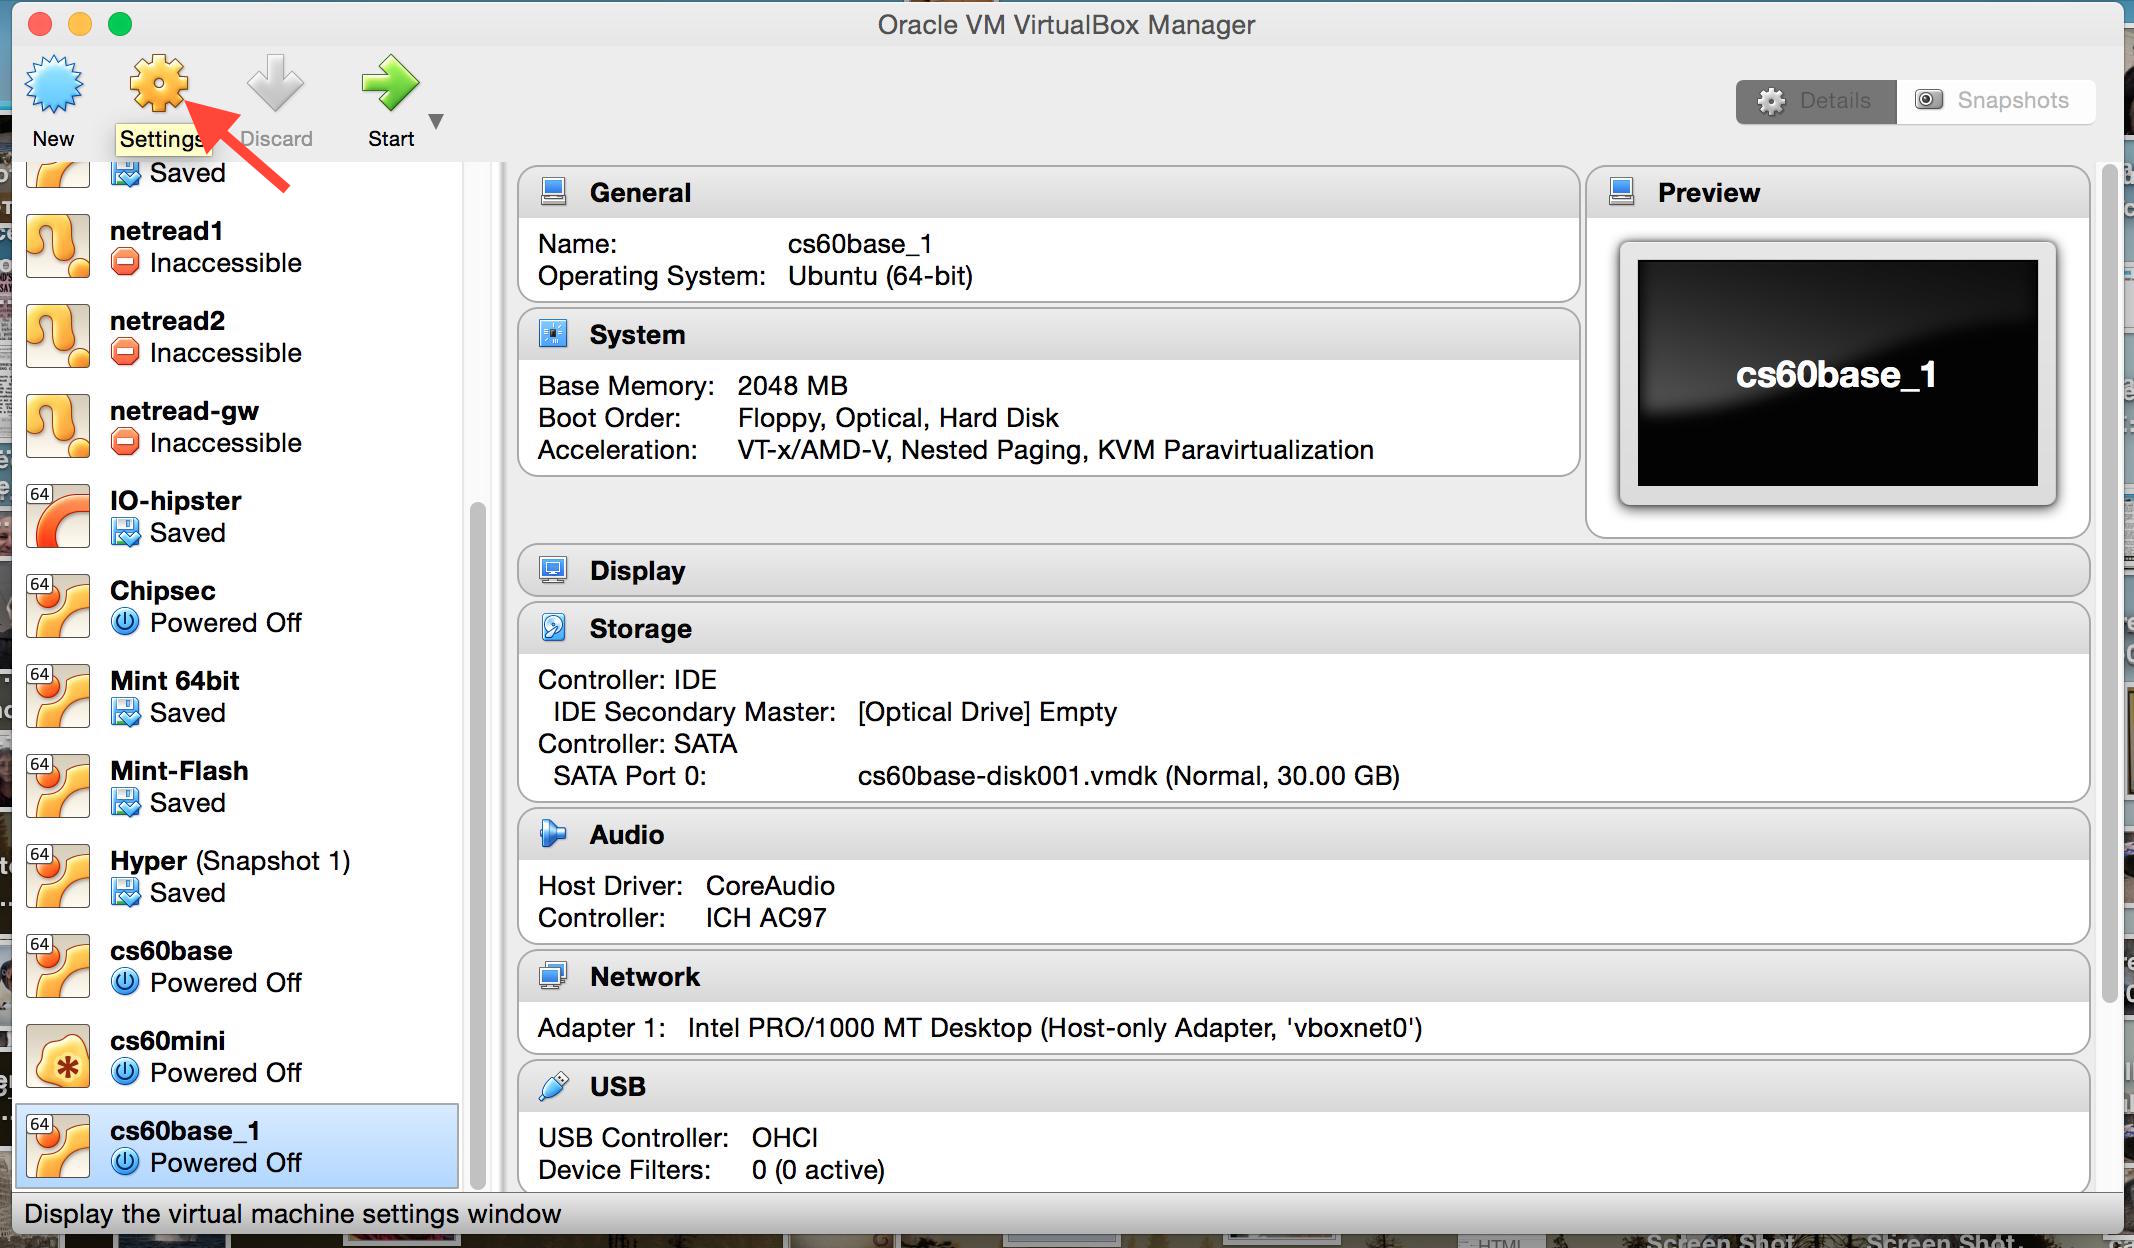Click the IO-hipster Saved state icon
The image size is (2134, 1248).
[125, 532]
